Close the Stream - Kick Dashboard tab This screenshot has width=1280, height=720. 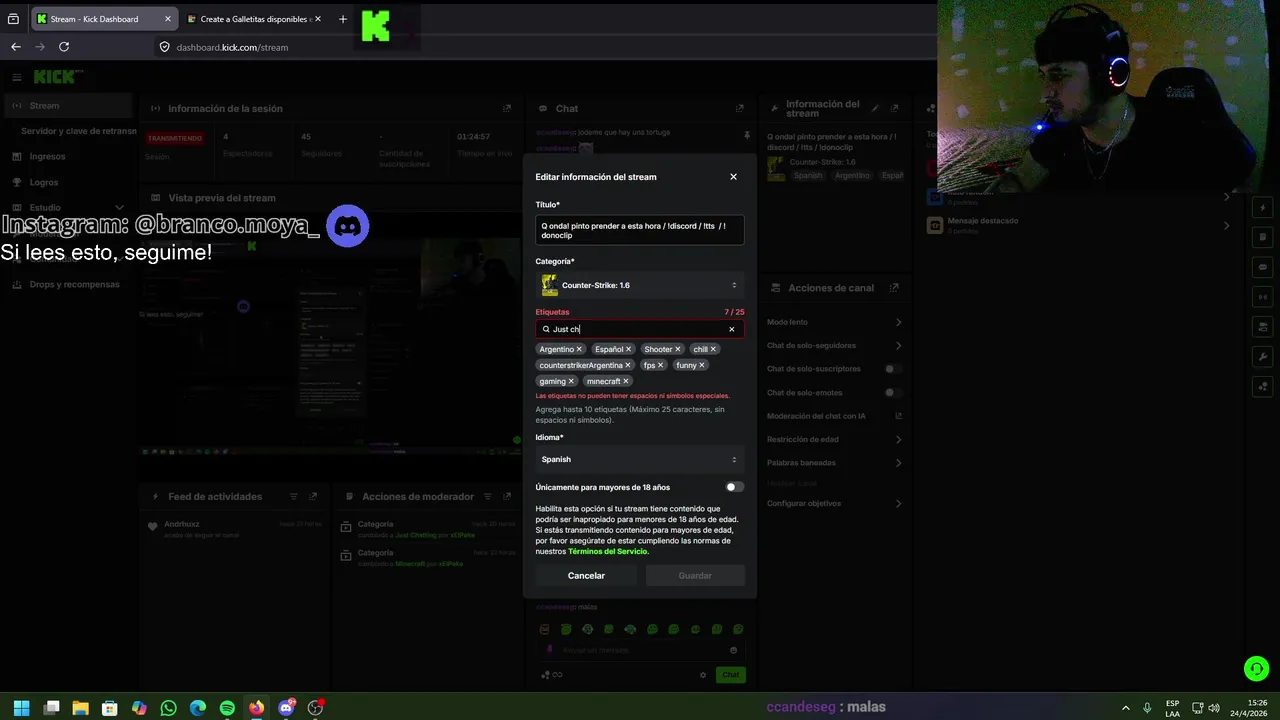tap(167, 19)
